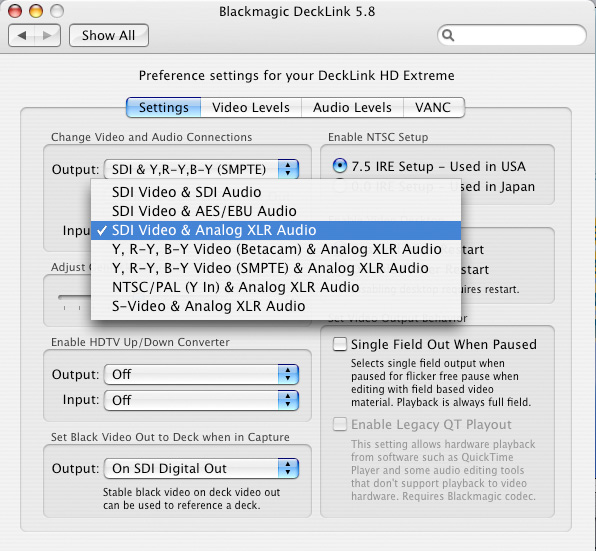Choose SDI Video & SDI Audio
596x551 pixels.
coord(276,192)
